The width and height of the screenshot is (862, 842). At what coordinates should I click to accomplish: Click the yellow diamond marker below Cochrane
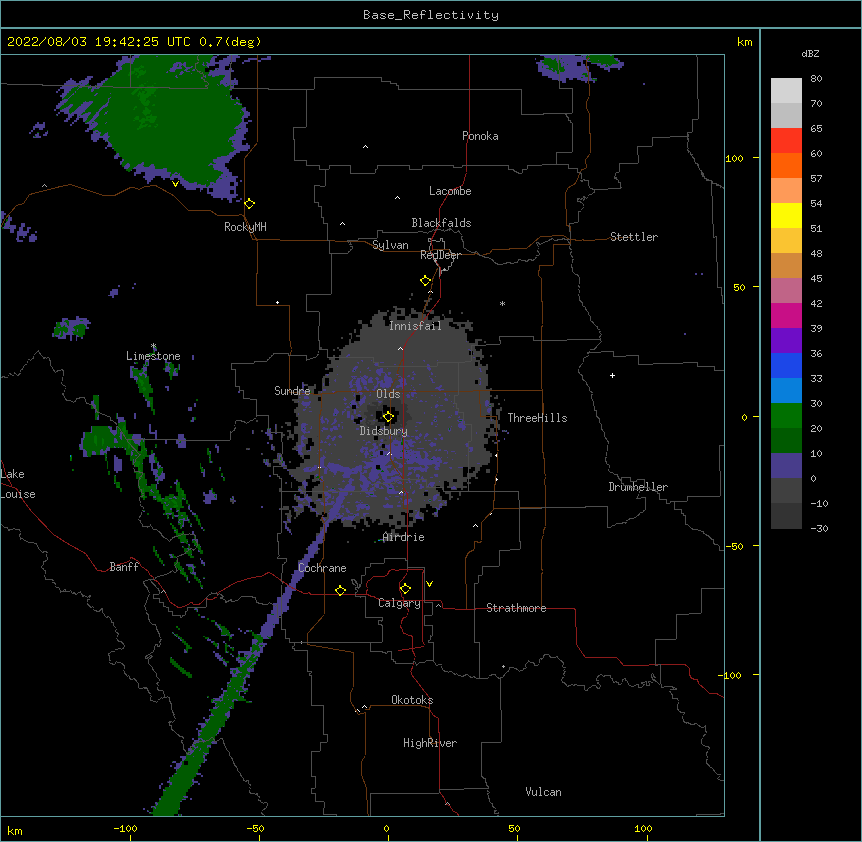340,590
